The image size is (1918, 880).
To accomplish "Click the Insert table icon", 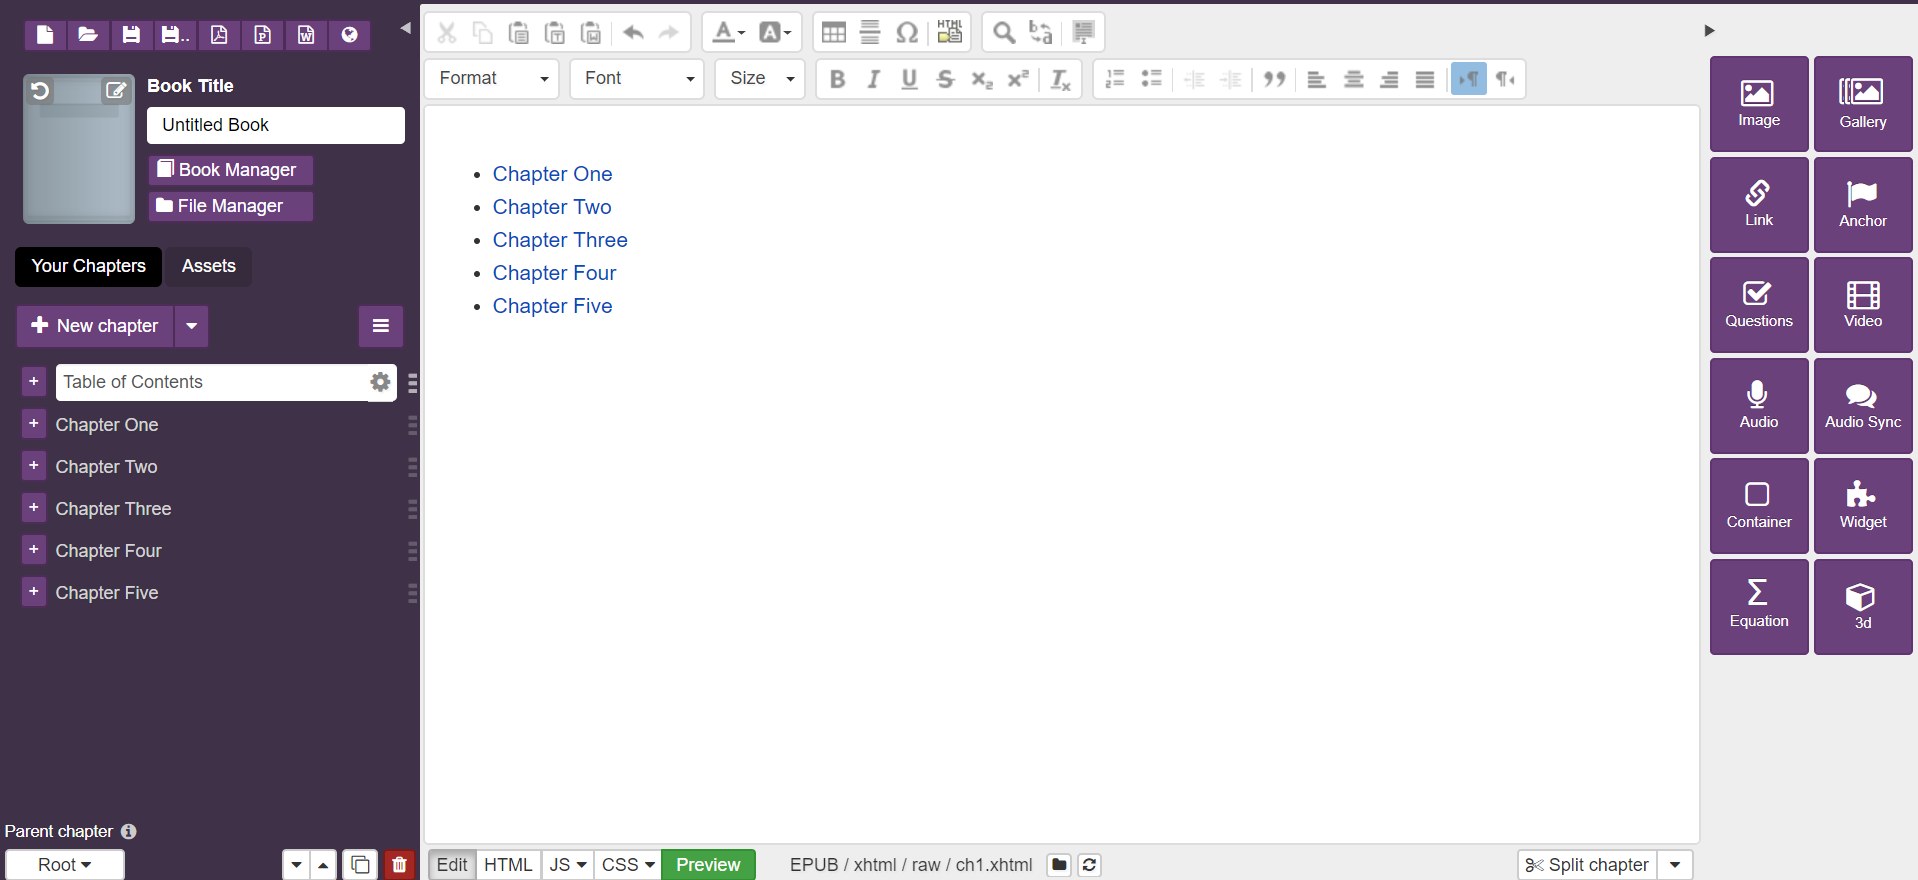I will coord(833,33).
